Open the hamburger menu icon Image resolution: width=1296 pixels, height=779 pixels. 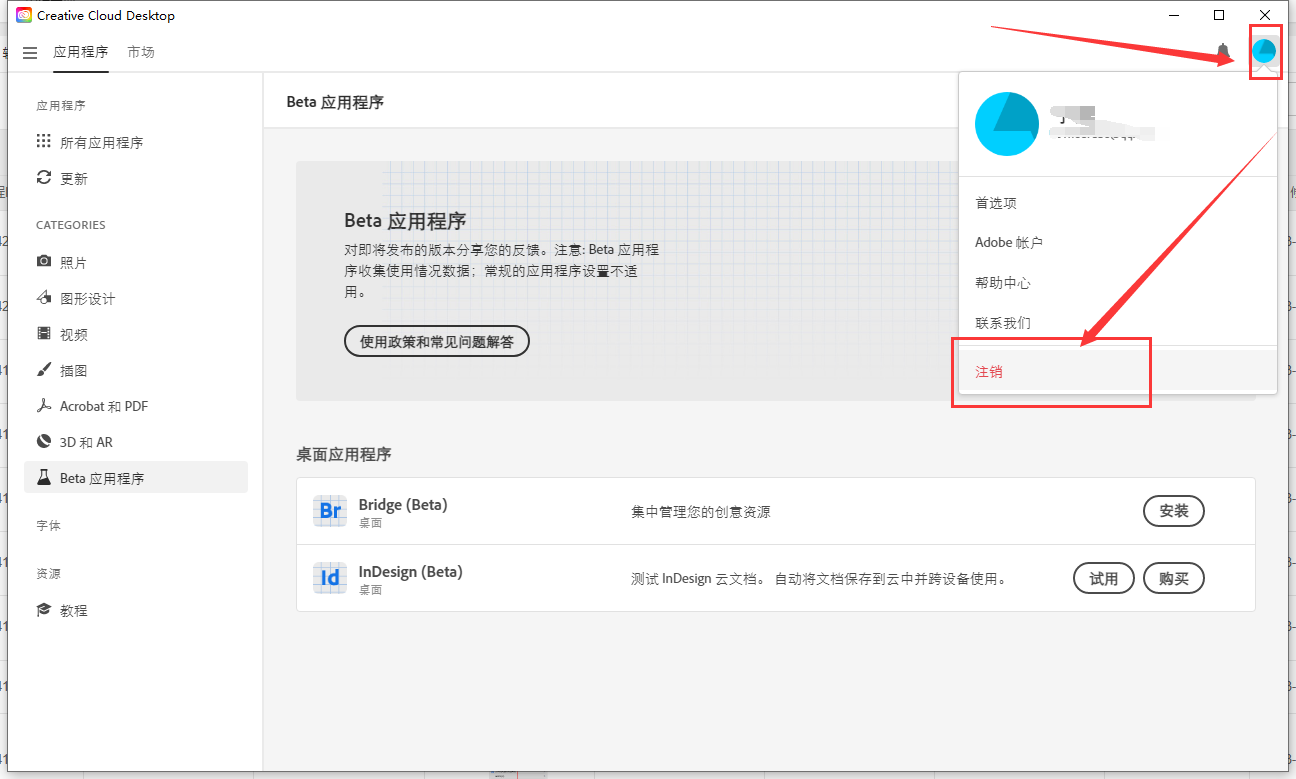(x=30, y=52)
